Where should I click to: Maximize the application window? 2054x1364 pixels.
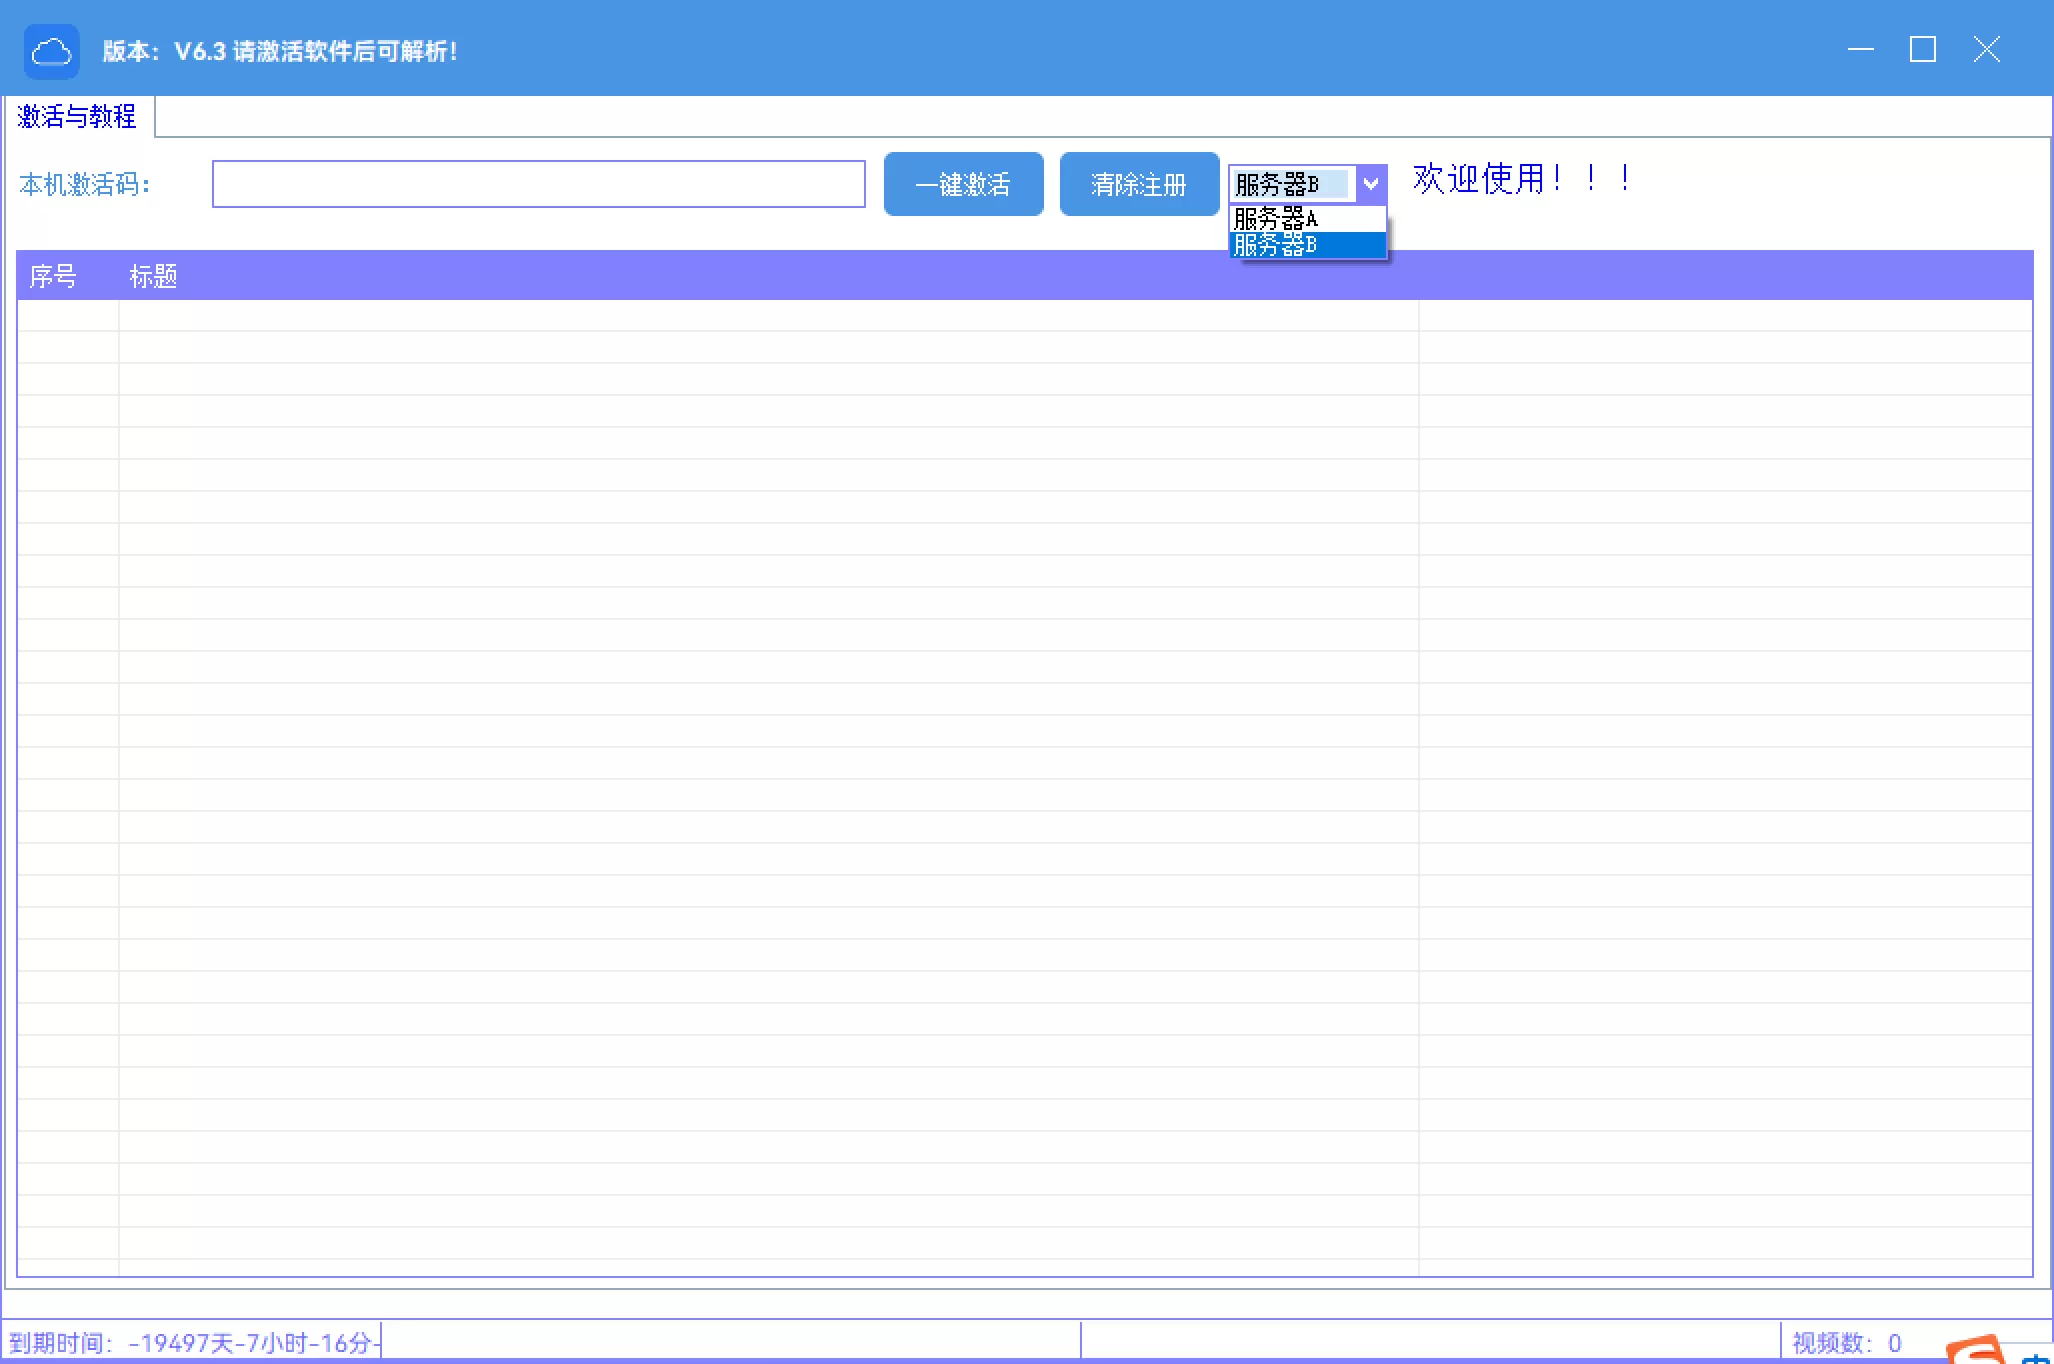1922,49
